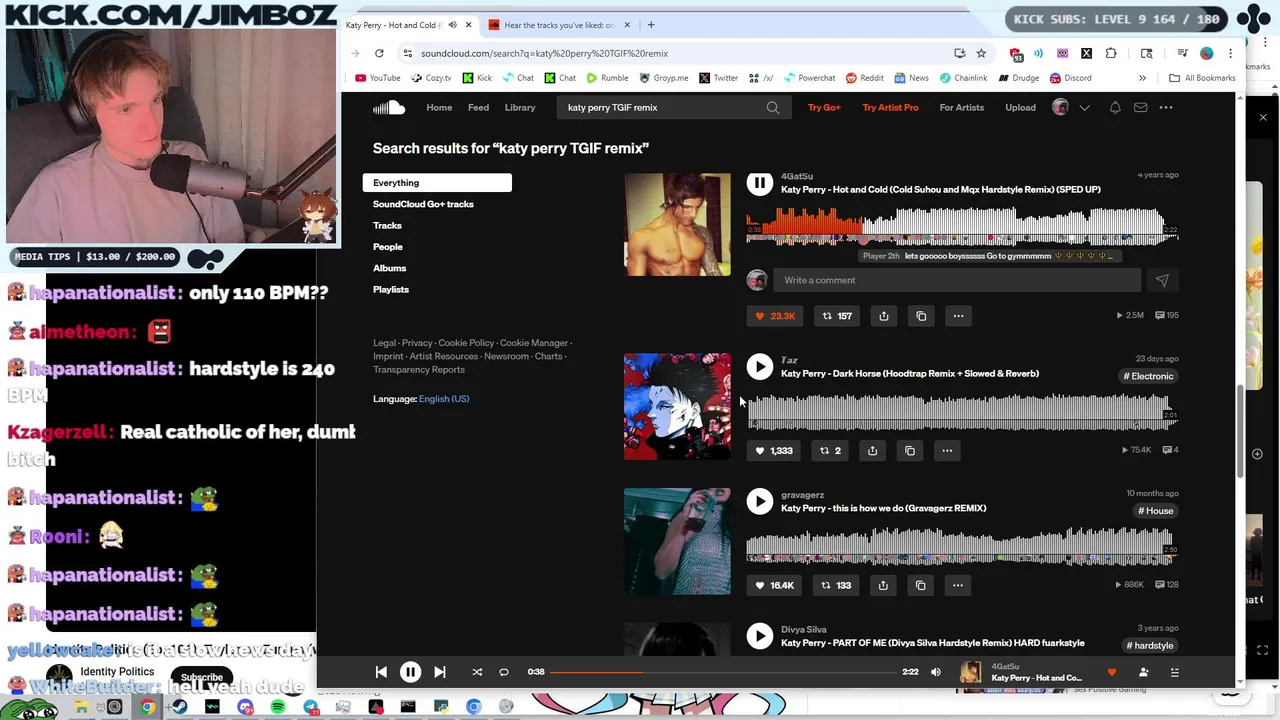Image resolution: width=1280 pixels, height=720 pixels.
Task: Click the # Electronic genre tag
Action: point(1148,377)
